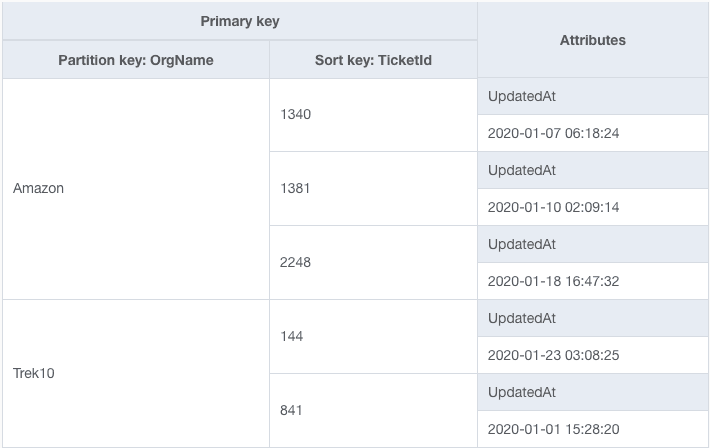Select timestamp 2020-01-23 03:08:25
The width and height of the screenshot is (710, 448).
(x=553, y=355)
